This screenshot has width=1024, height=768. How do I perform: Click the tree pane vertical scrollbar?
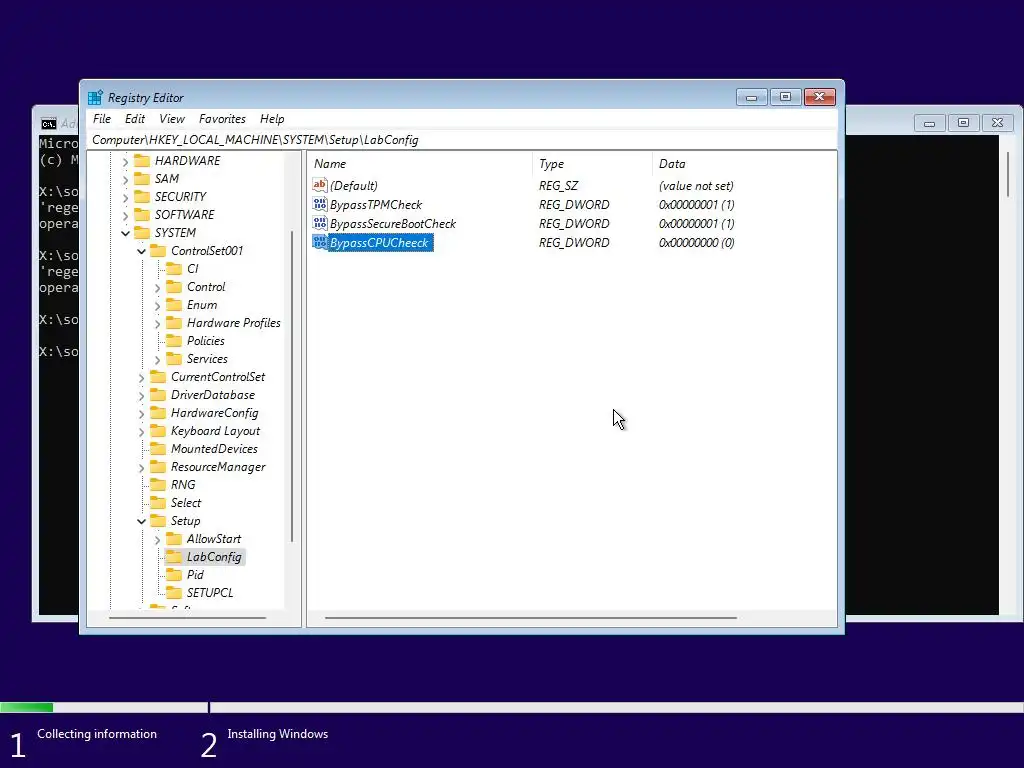pos(292,385)
